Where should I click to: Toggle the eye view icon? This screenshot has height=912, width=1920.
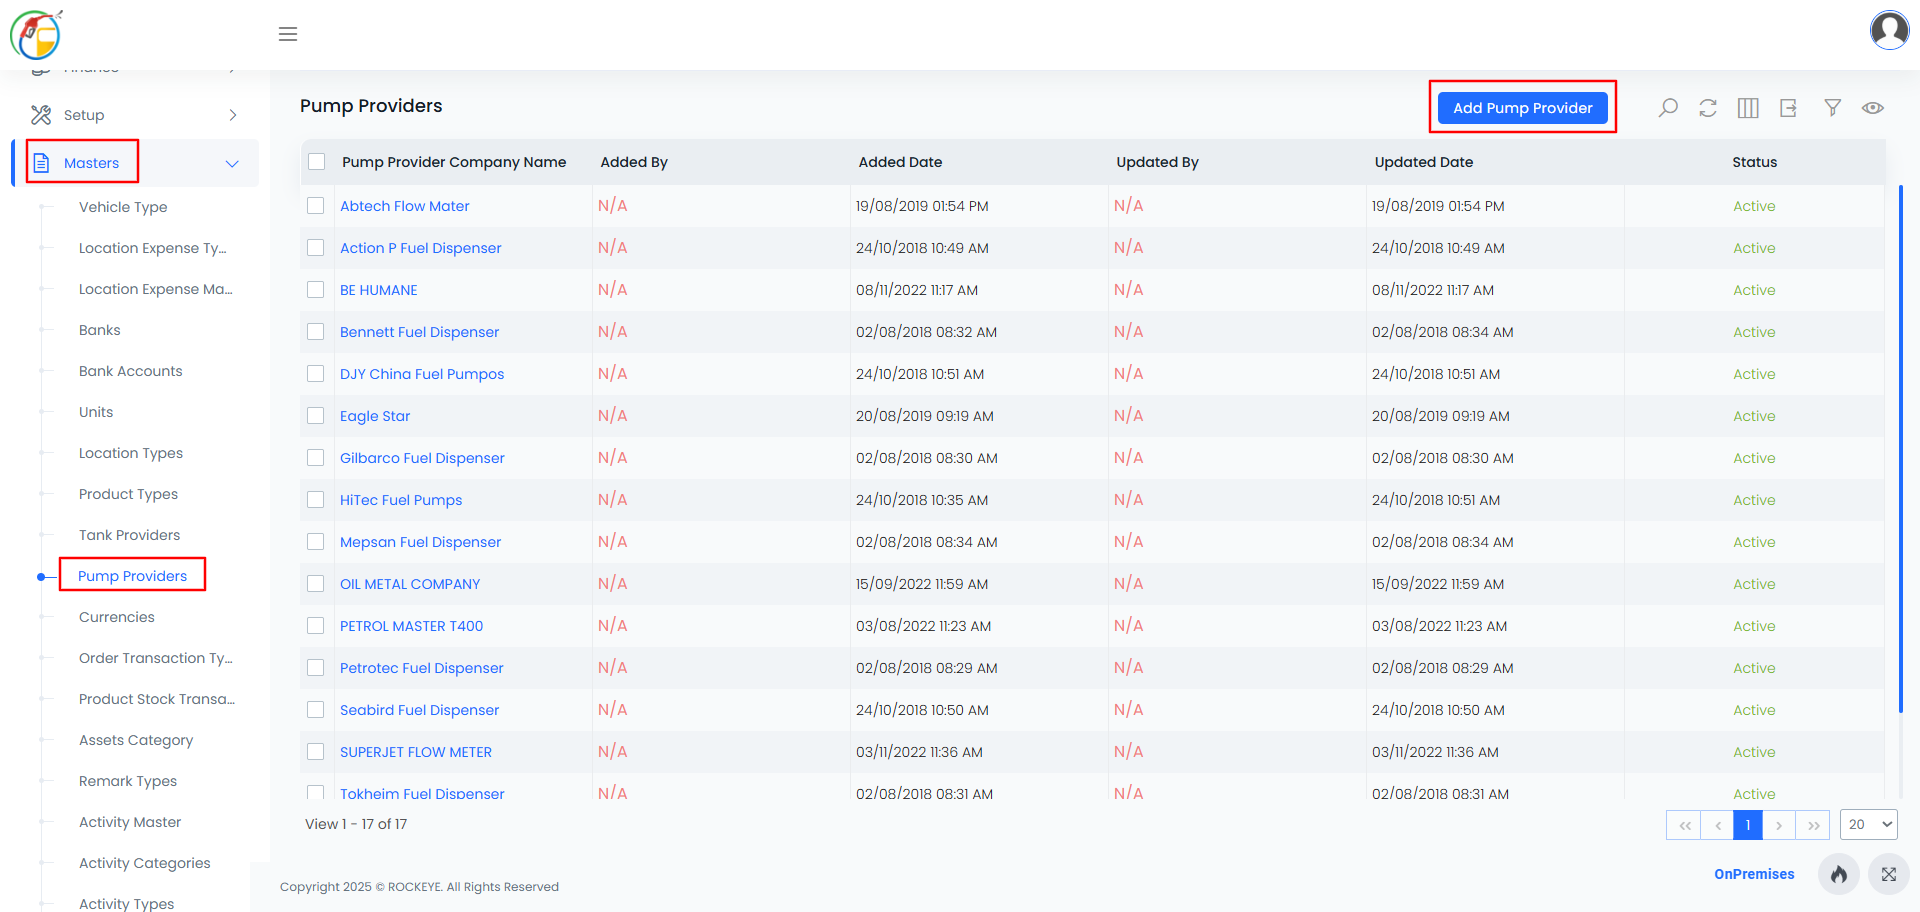(1873, 108)
